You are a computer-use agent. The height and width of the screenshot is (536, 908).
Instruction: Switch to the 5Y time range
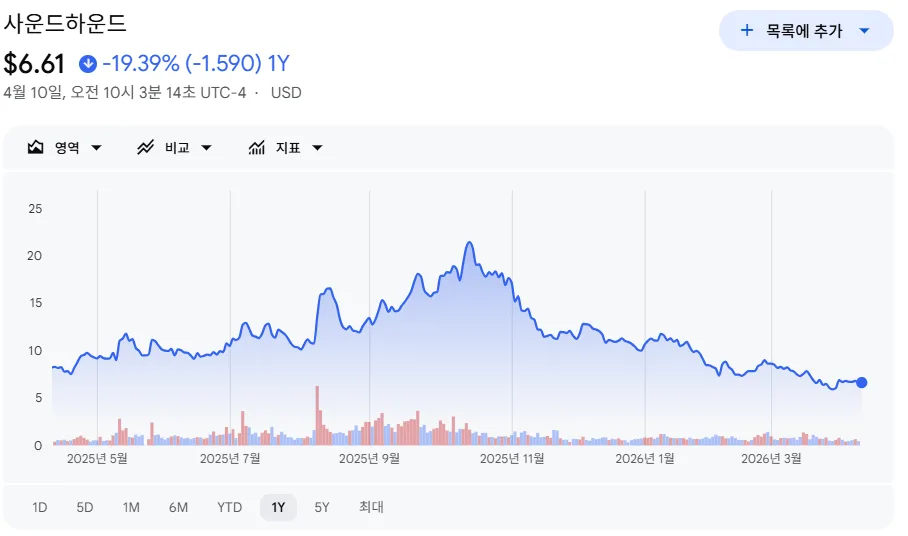tap(322, 508)
